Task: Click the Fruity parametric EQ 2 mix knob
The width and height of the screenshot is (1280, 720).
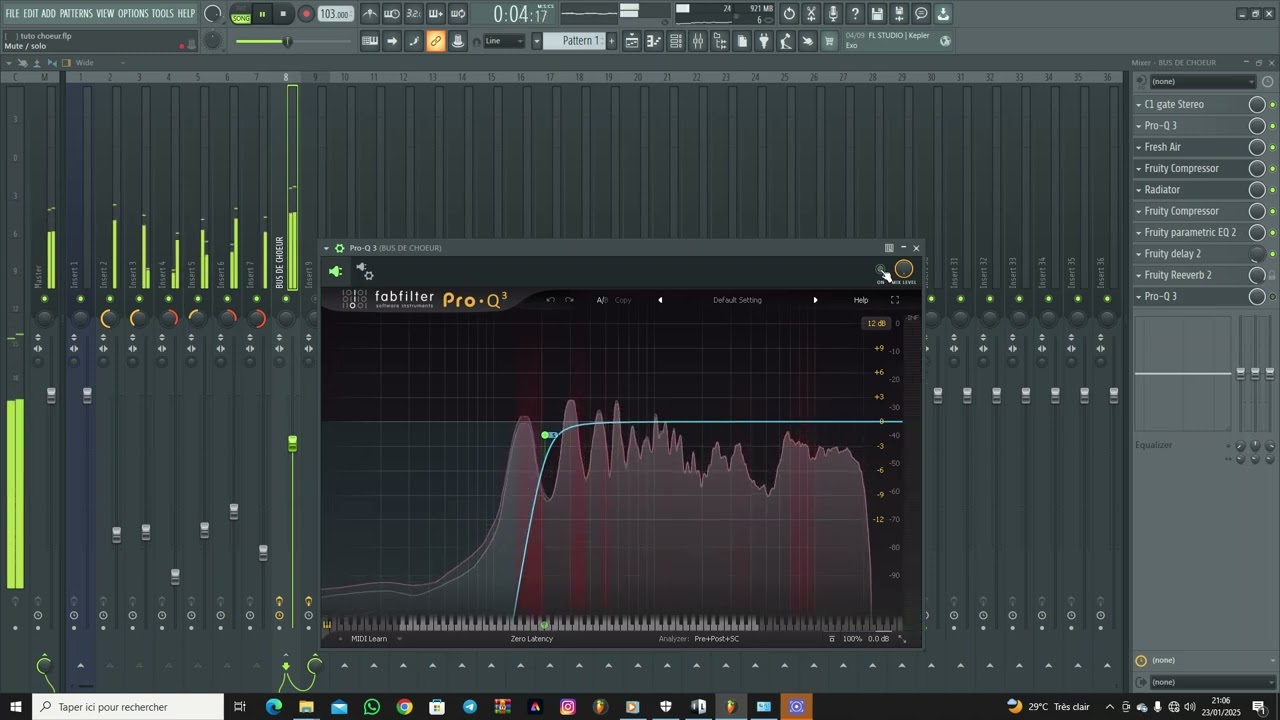Action: pyautogui.click(x=1257, y=233)
